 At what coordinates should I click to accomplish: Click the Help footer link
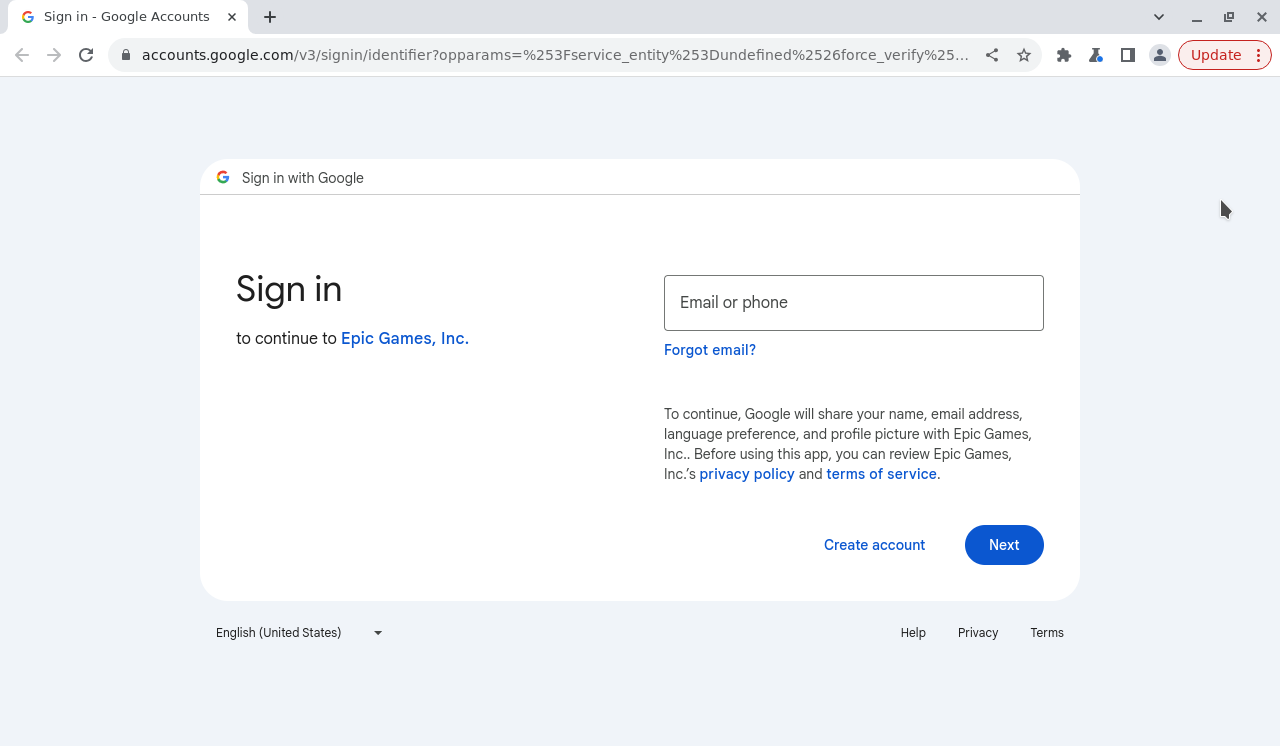point(913,633)
